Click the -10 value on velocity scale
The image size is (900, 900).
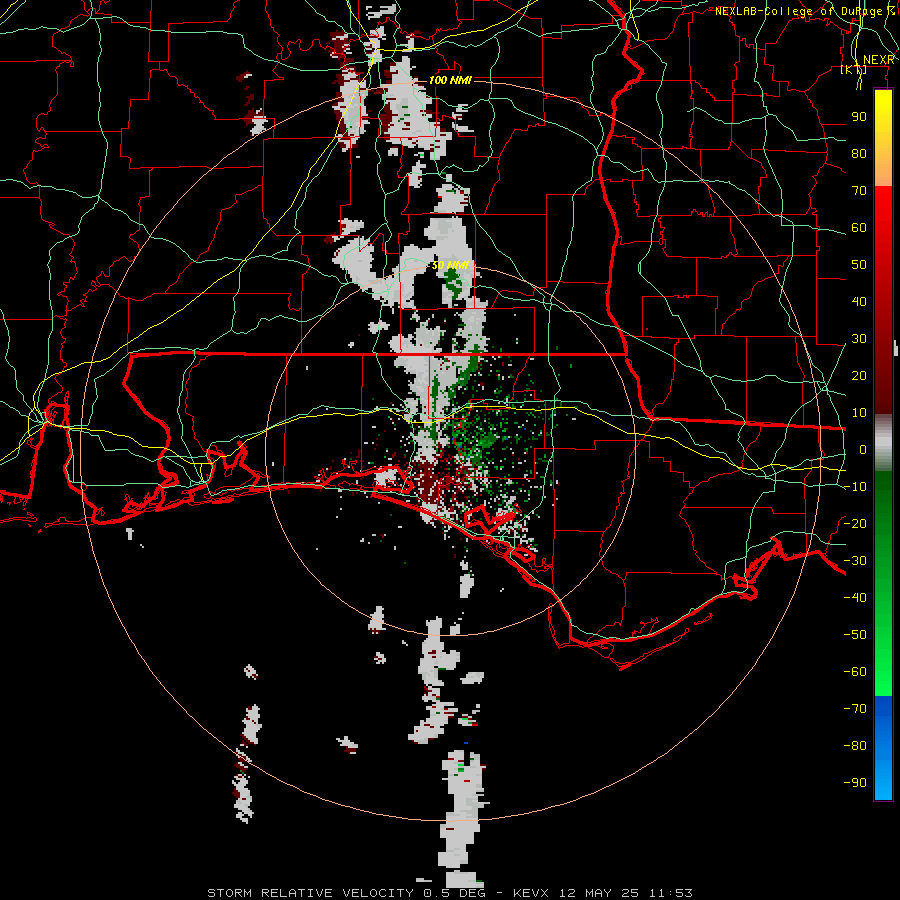pyautogui.click(x=855, y=487)
